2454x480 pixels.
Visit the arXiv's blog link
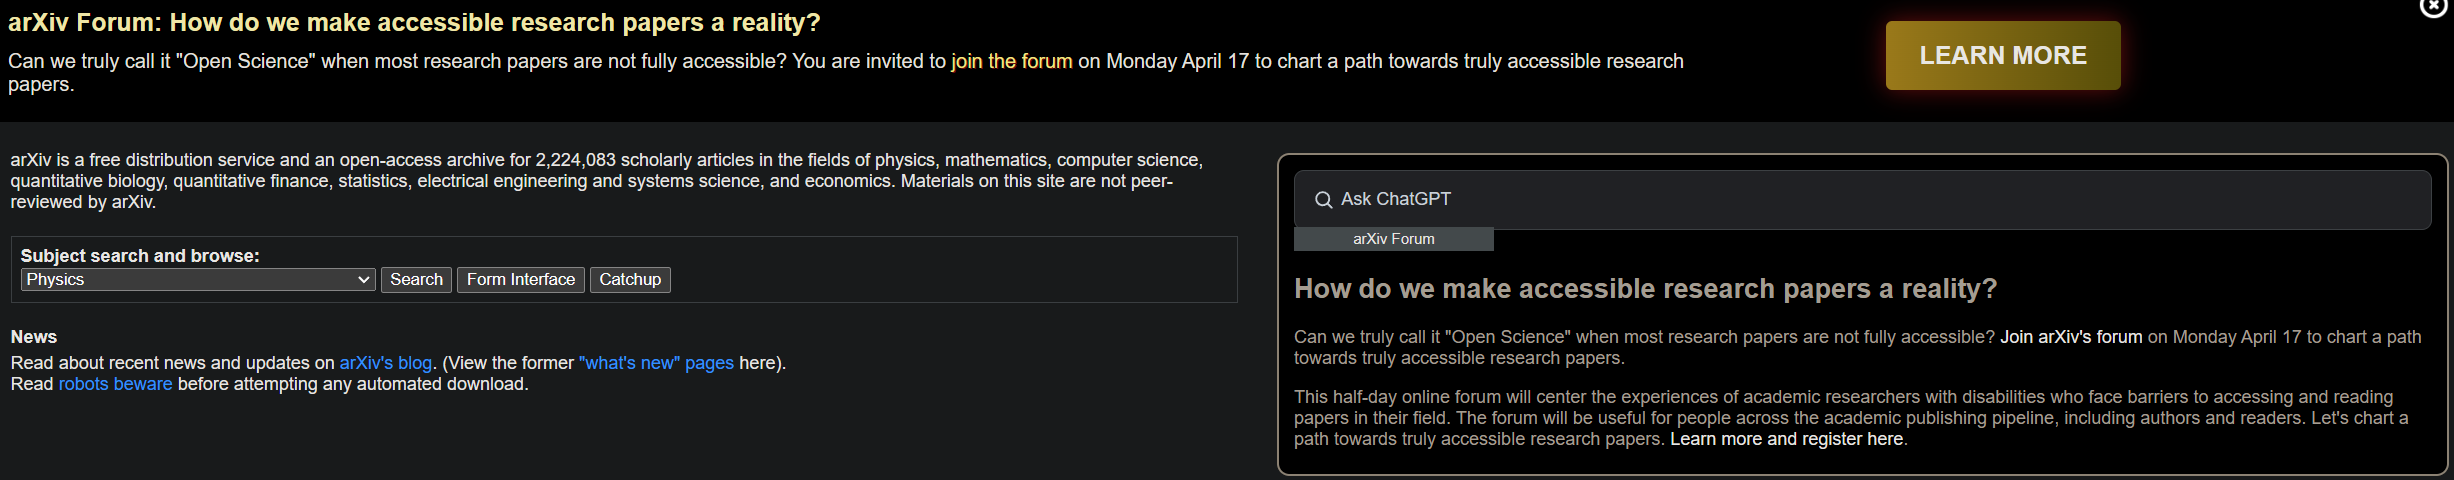[x=385, y=363]
